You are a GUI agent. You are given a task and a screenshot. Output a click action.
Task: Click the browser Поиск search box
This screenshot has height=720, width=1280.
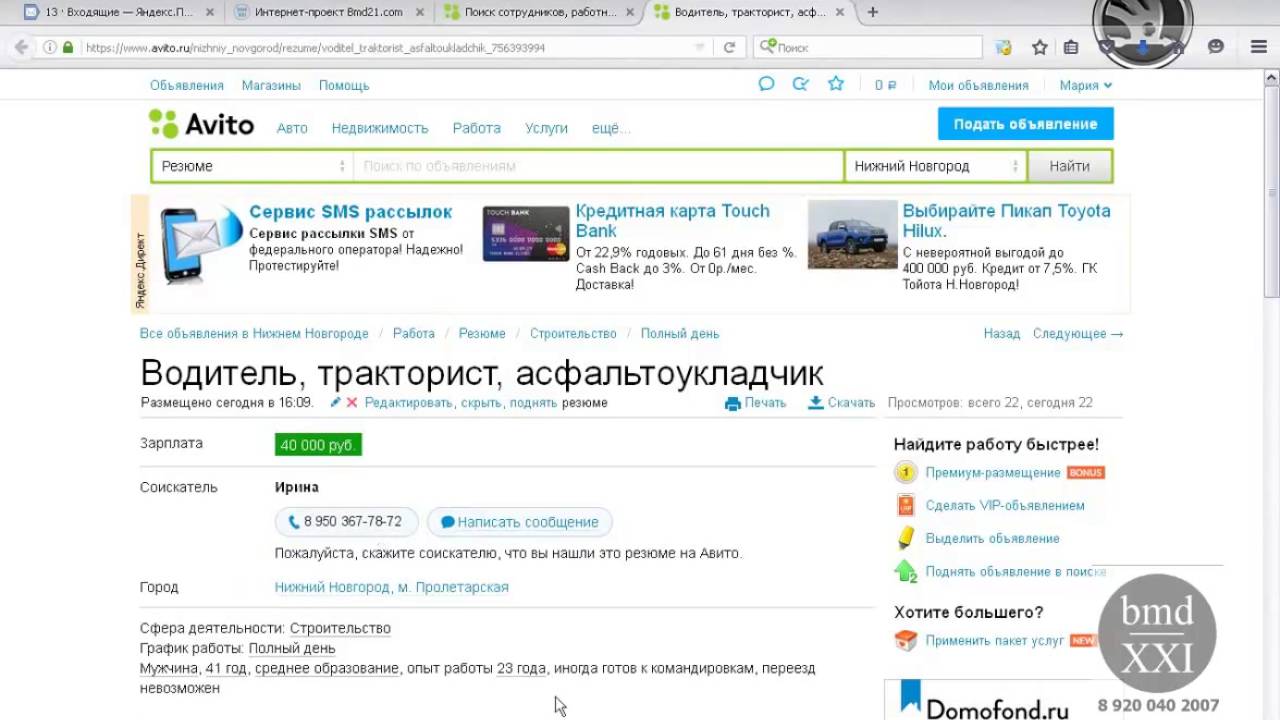coord(868,47)
